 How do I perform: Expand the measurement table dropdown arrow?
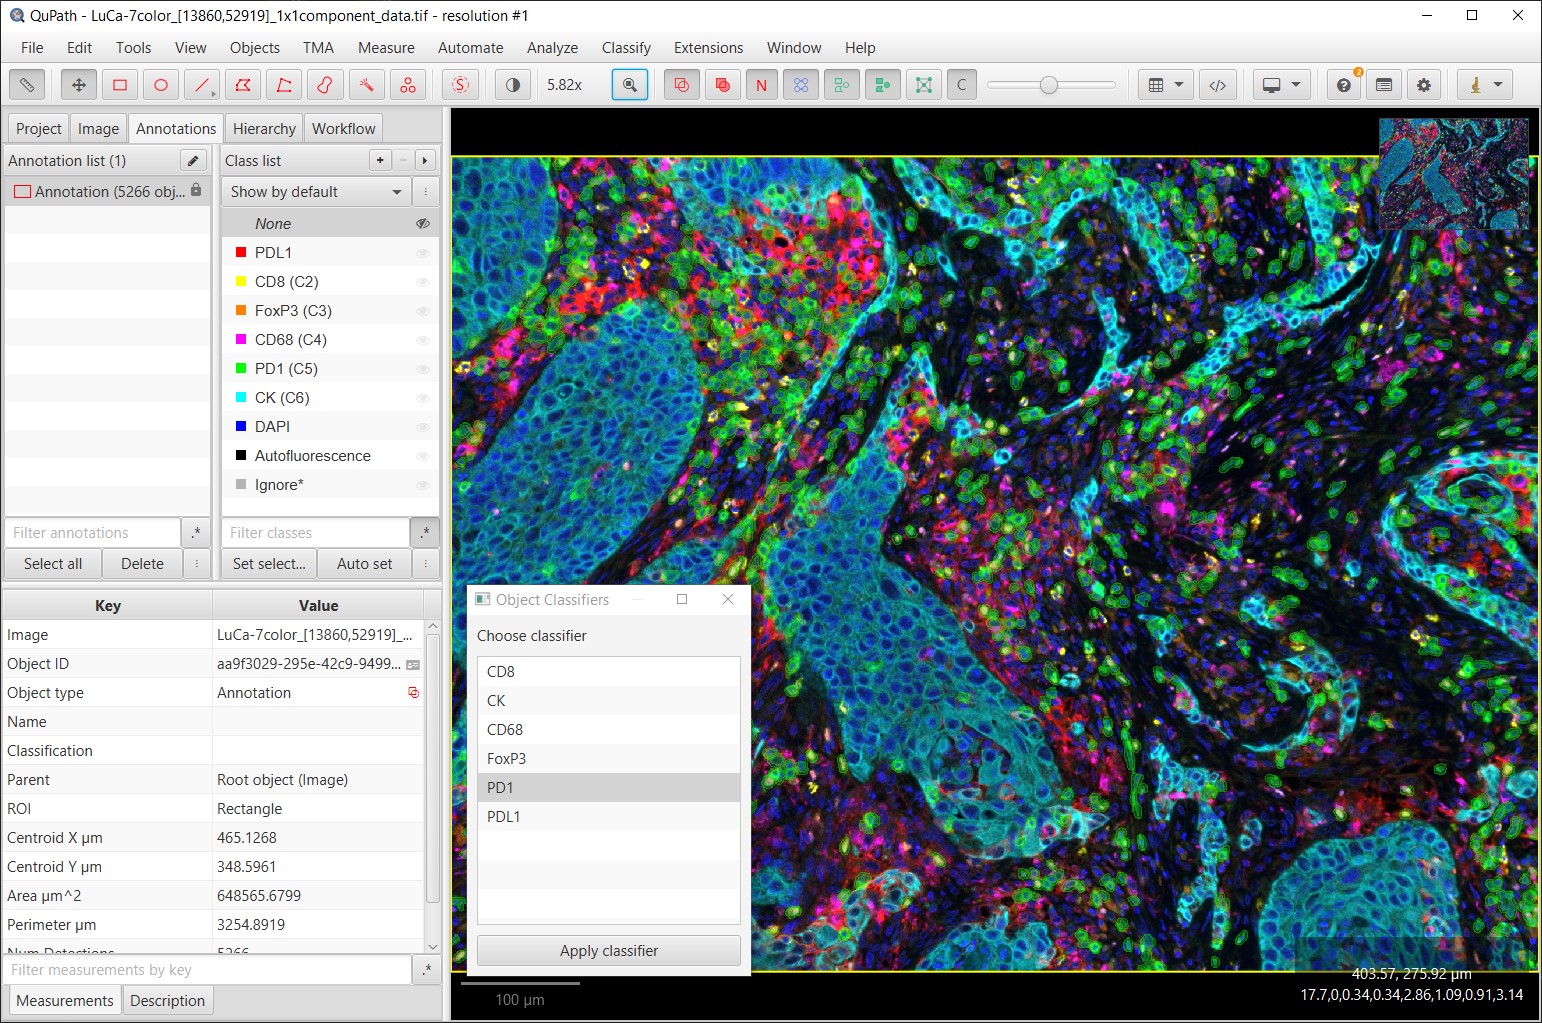tap(1179, 85)
